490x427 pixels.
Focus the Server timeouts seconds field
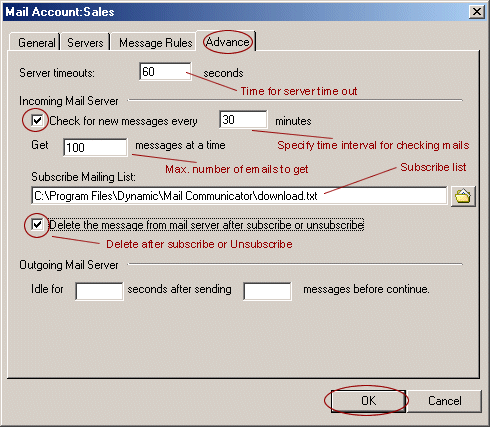coord(165,71)
